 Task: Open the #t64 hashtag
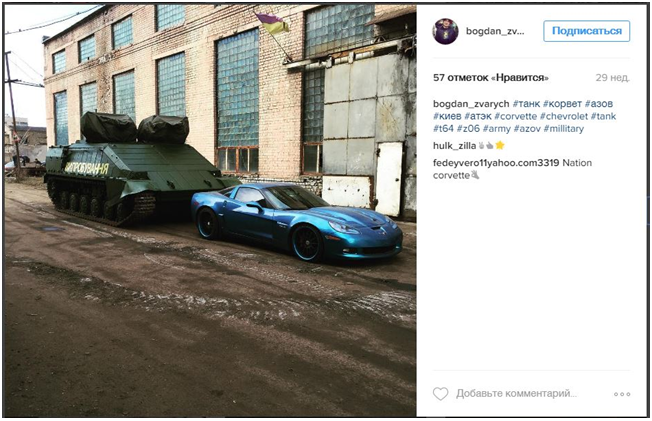[443, 129]
